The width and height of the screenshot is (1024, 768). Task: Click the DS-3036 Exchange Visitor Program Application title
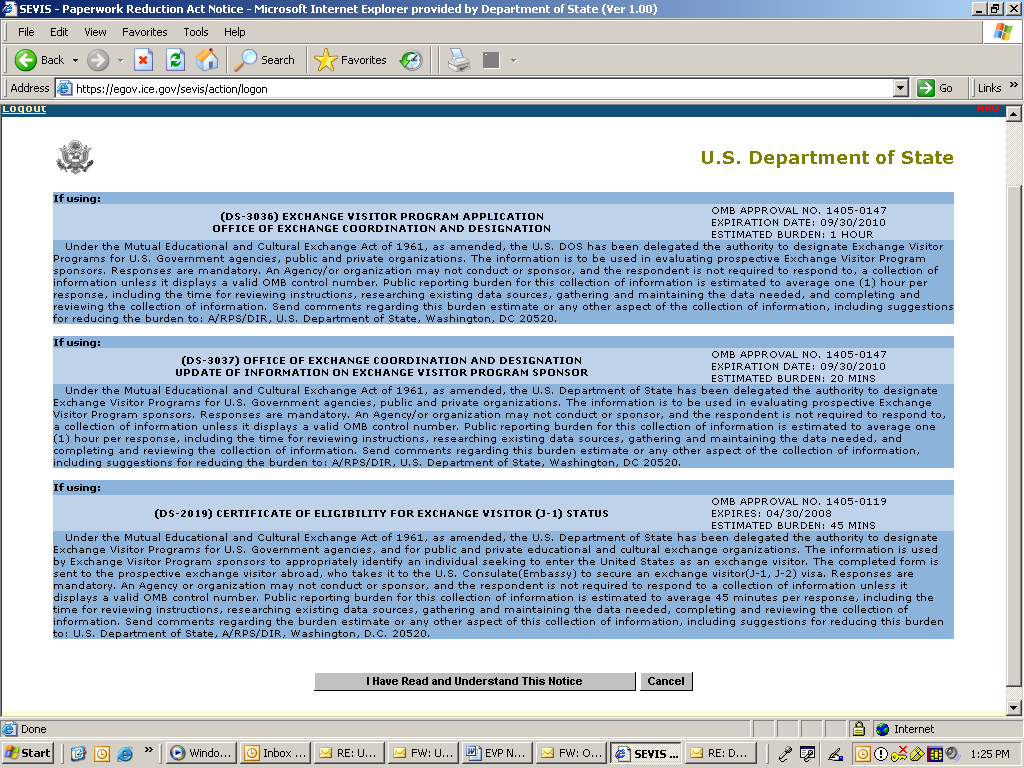[x=381, y=223]
